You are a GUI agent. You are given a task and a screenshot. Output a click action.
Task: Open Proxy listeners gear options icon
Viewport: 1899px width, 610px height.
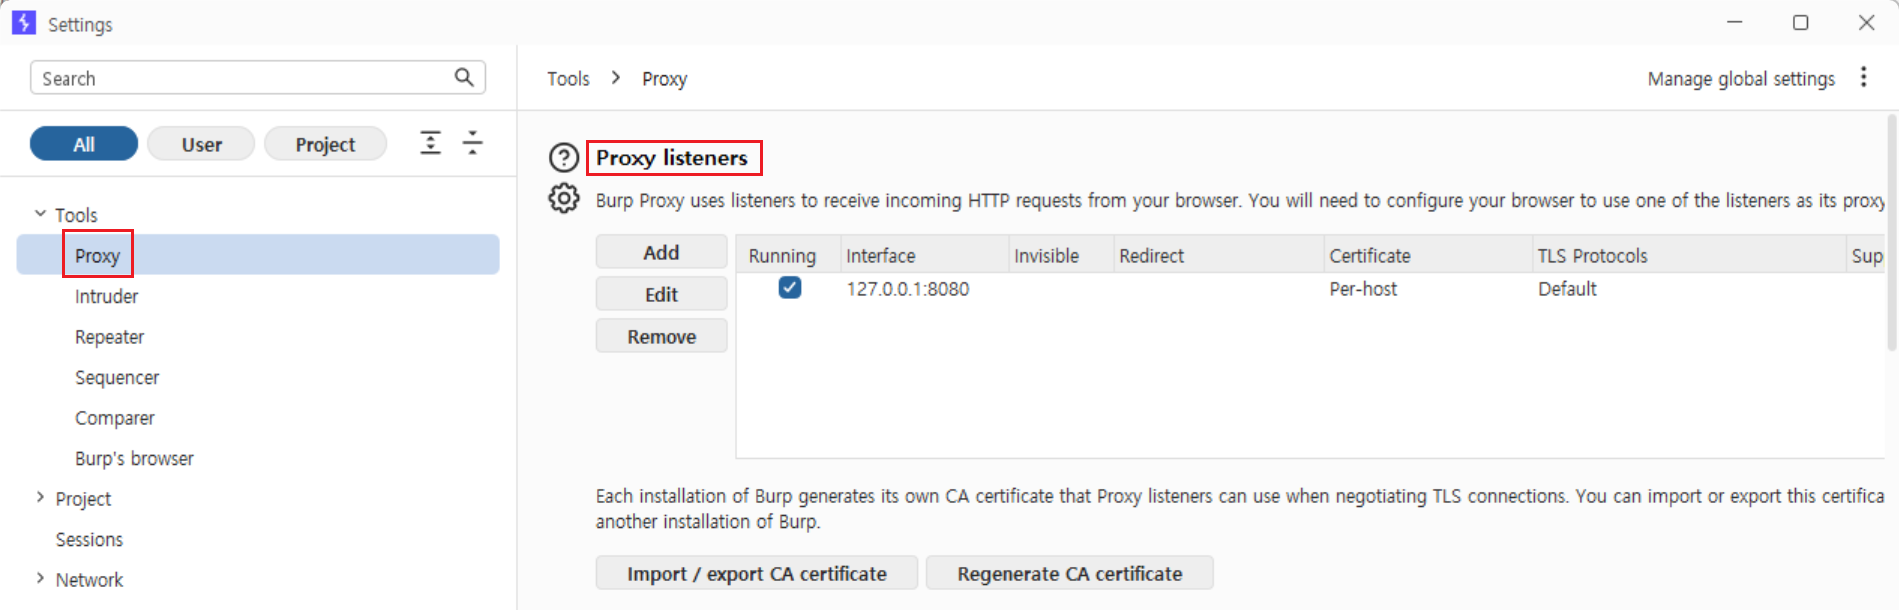564,198
